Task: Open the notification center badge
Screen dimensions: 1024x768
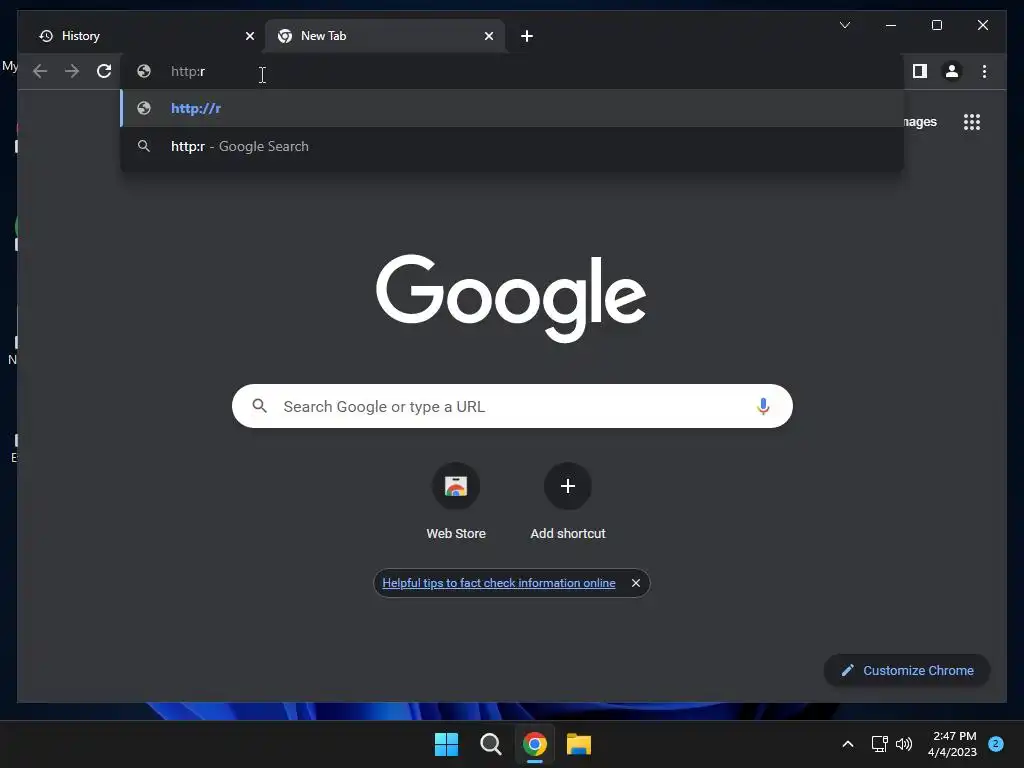Action: tap(996, 744)
